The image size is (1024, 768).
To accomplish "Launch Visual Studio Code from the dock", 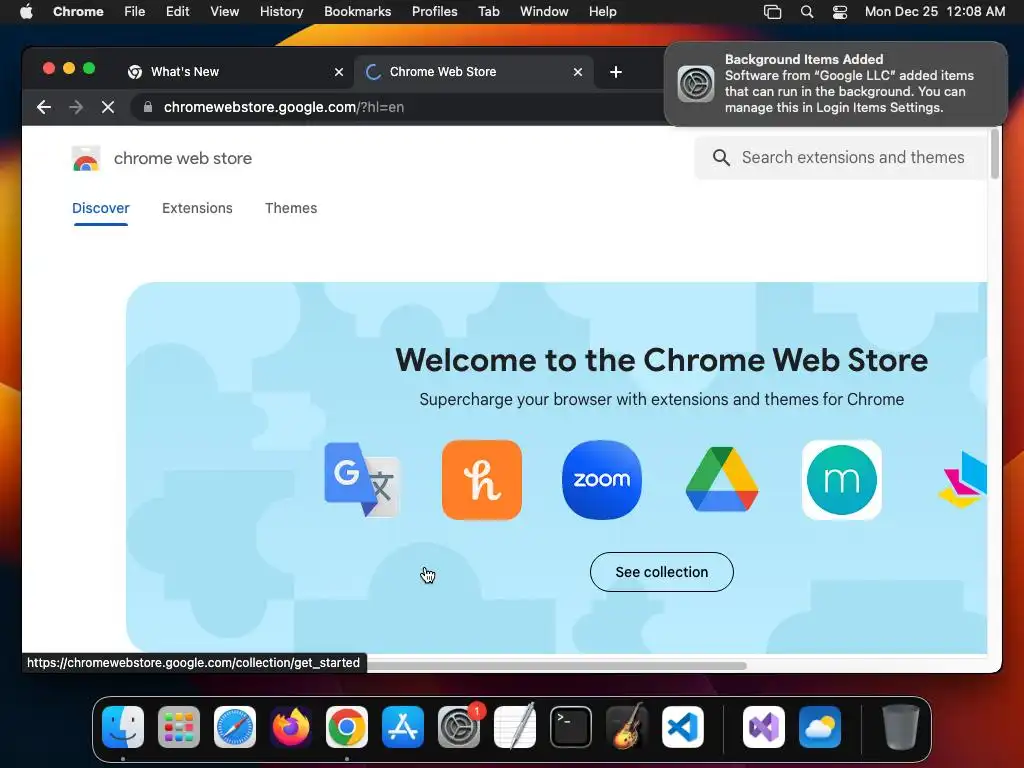I will point(682,727).
